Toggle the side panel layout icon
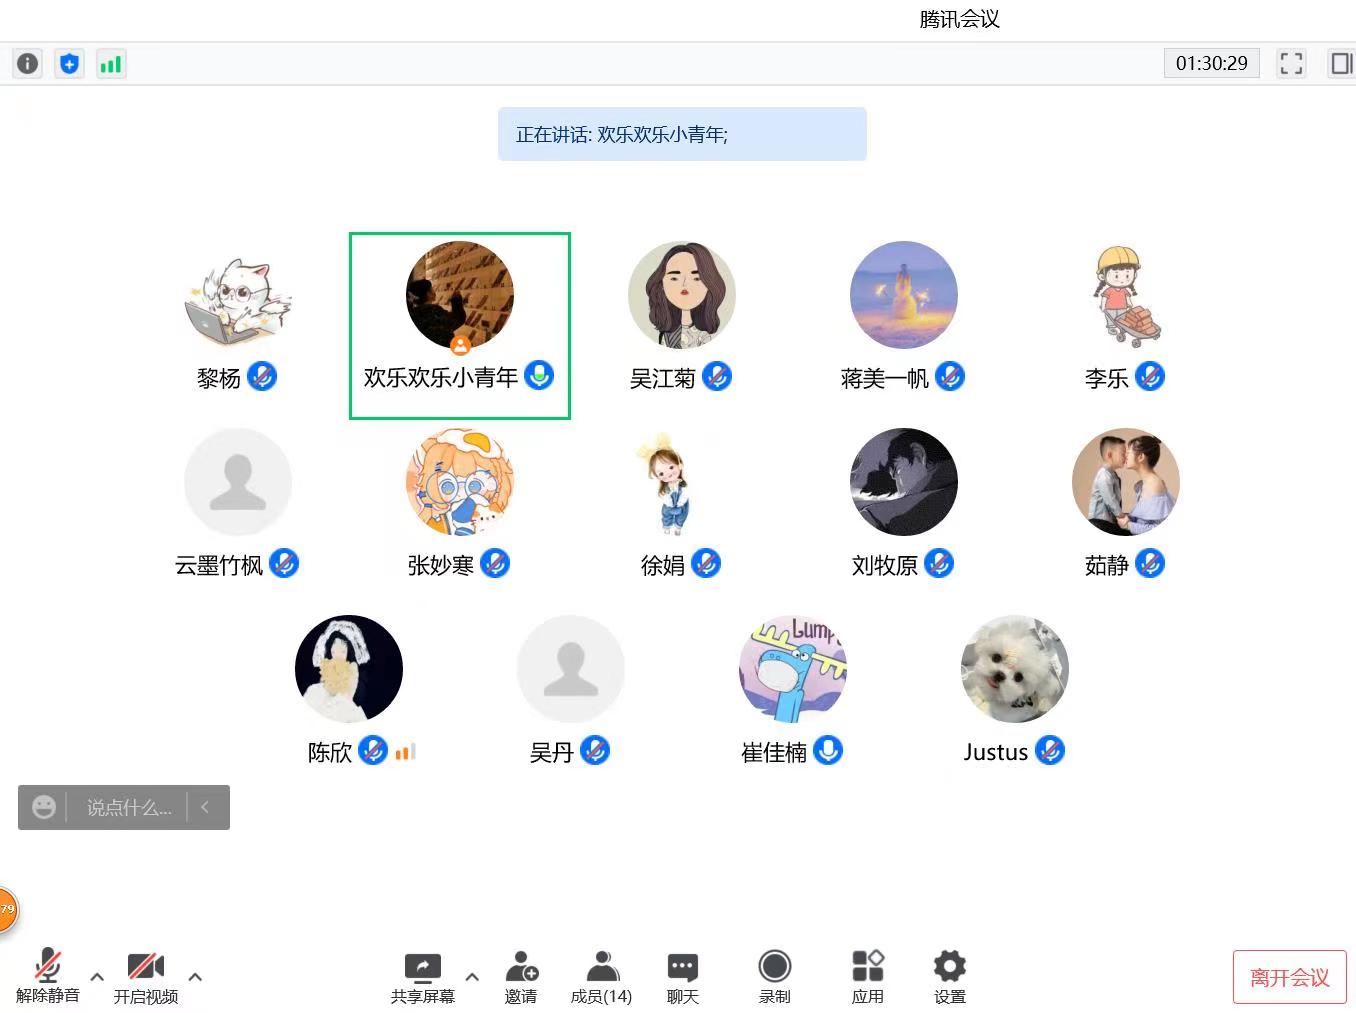 [1340, 64]
